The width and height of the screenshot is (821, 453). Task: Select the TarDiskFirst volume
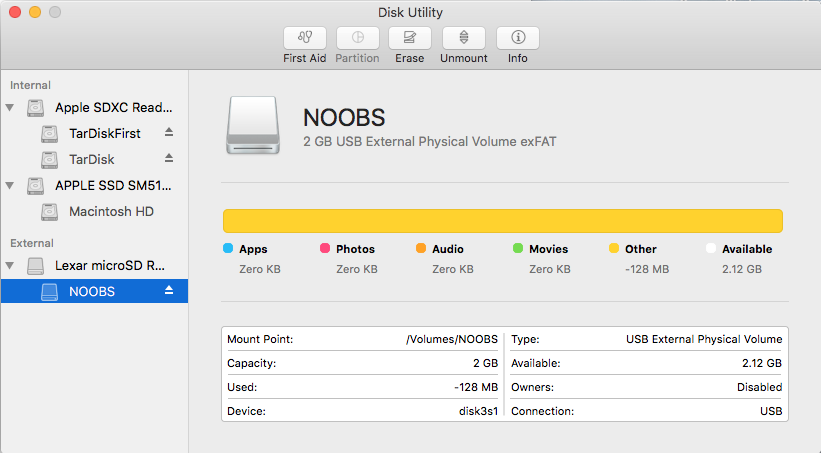pyautogui.click(x=104, y=133)
